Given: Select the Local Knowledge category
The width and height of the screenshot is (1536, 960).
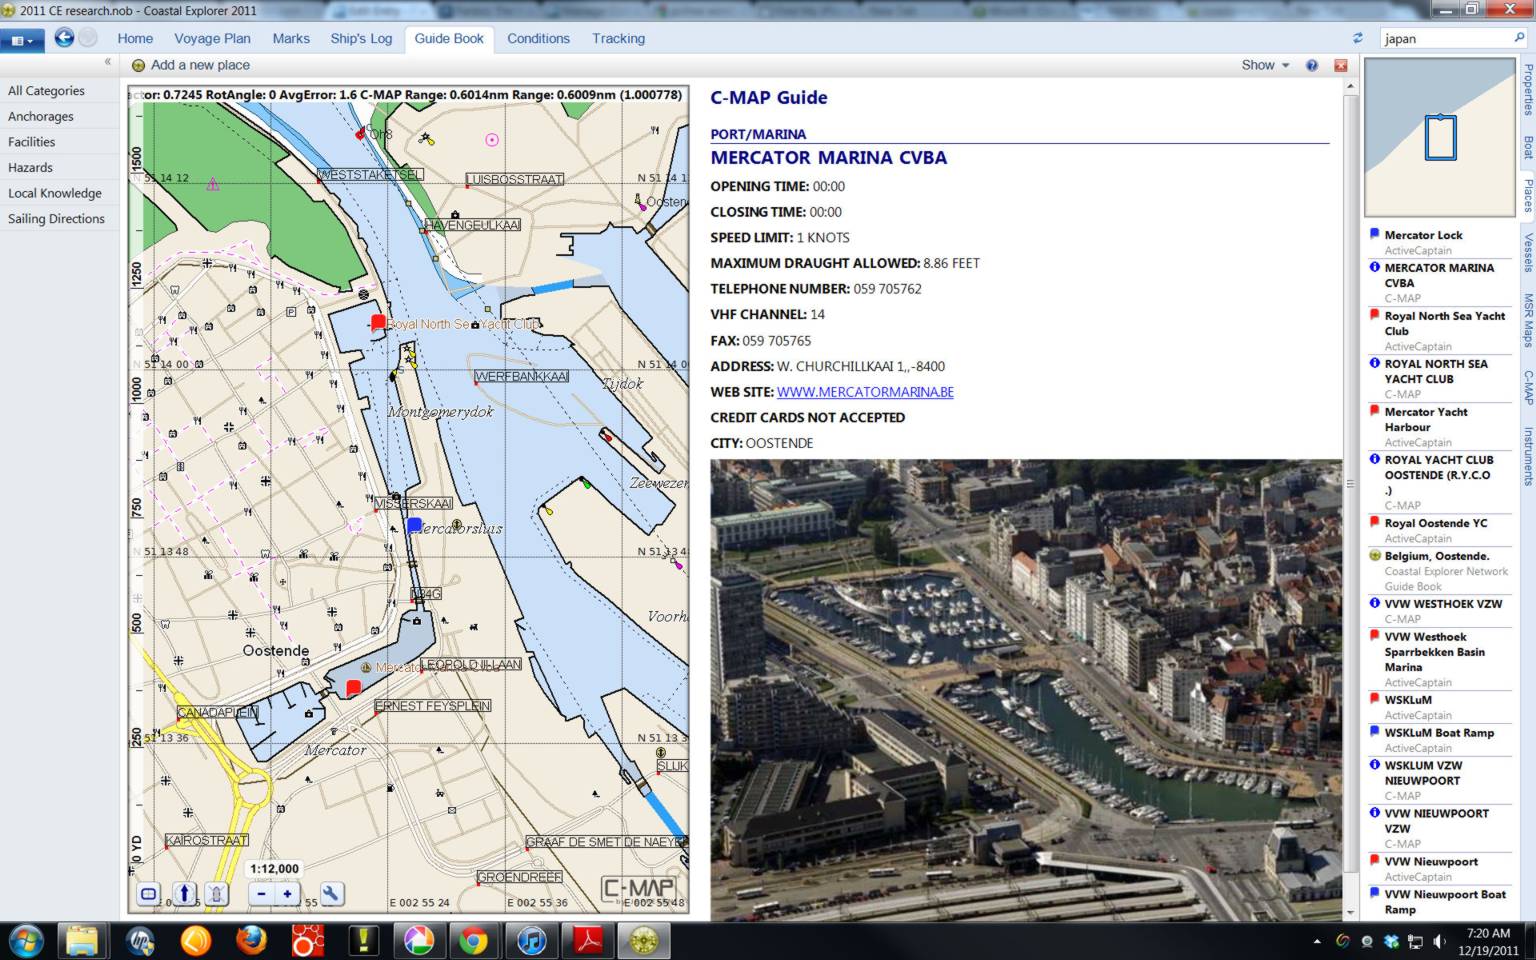Looking at the screenshot, I should (60, 193).
